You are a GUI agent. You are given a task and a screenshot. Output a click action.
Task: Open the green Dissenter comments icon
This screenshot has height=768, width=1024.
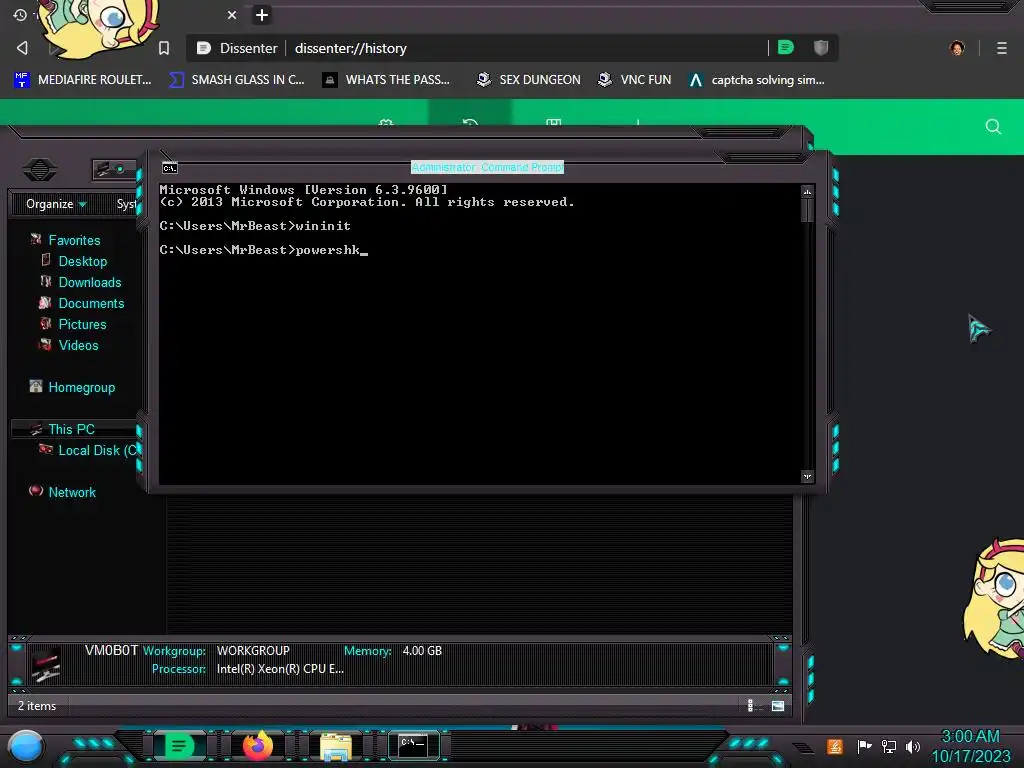click(x=786, y=47)
